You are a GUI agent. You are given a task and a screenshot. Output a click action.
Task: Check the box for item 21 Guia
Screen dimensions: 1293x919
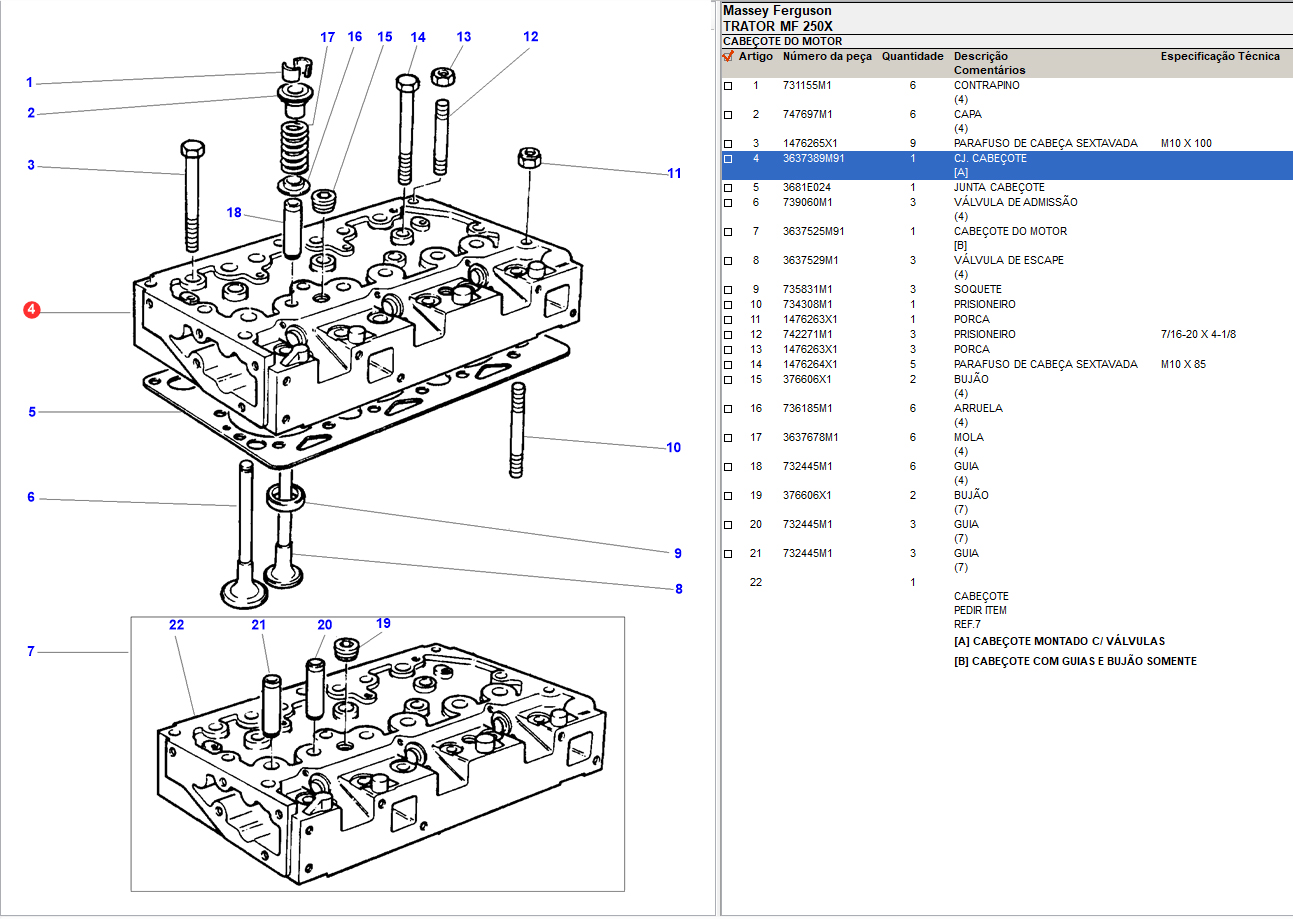(x=728, y=554)
